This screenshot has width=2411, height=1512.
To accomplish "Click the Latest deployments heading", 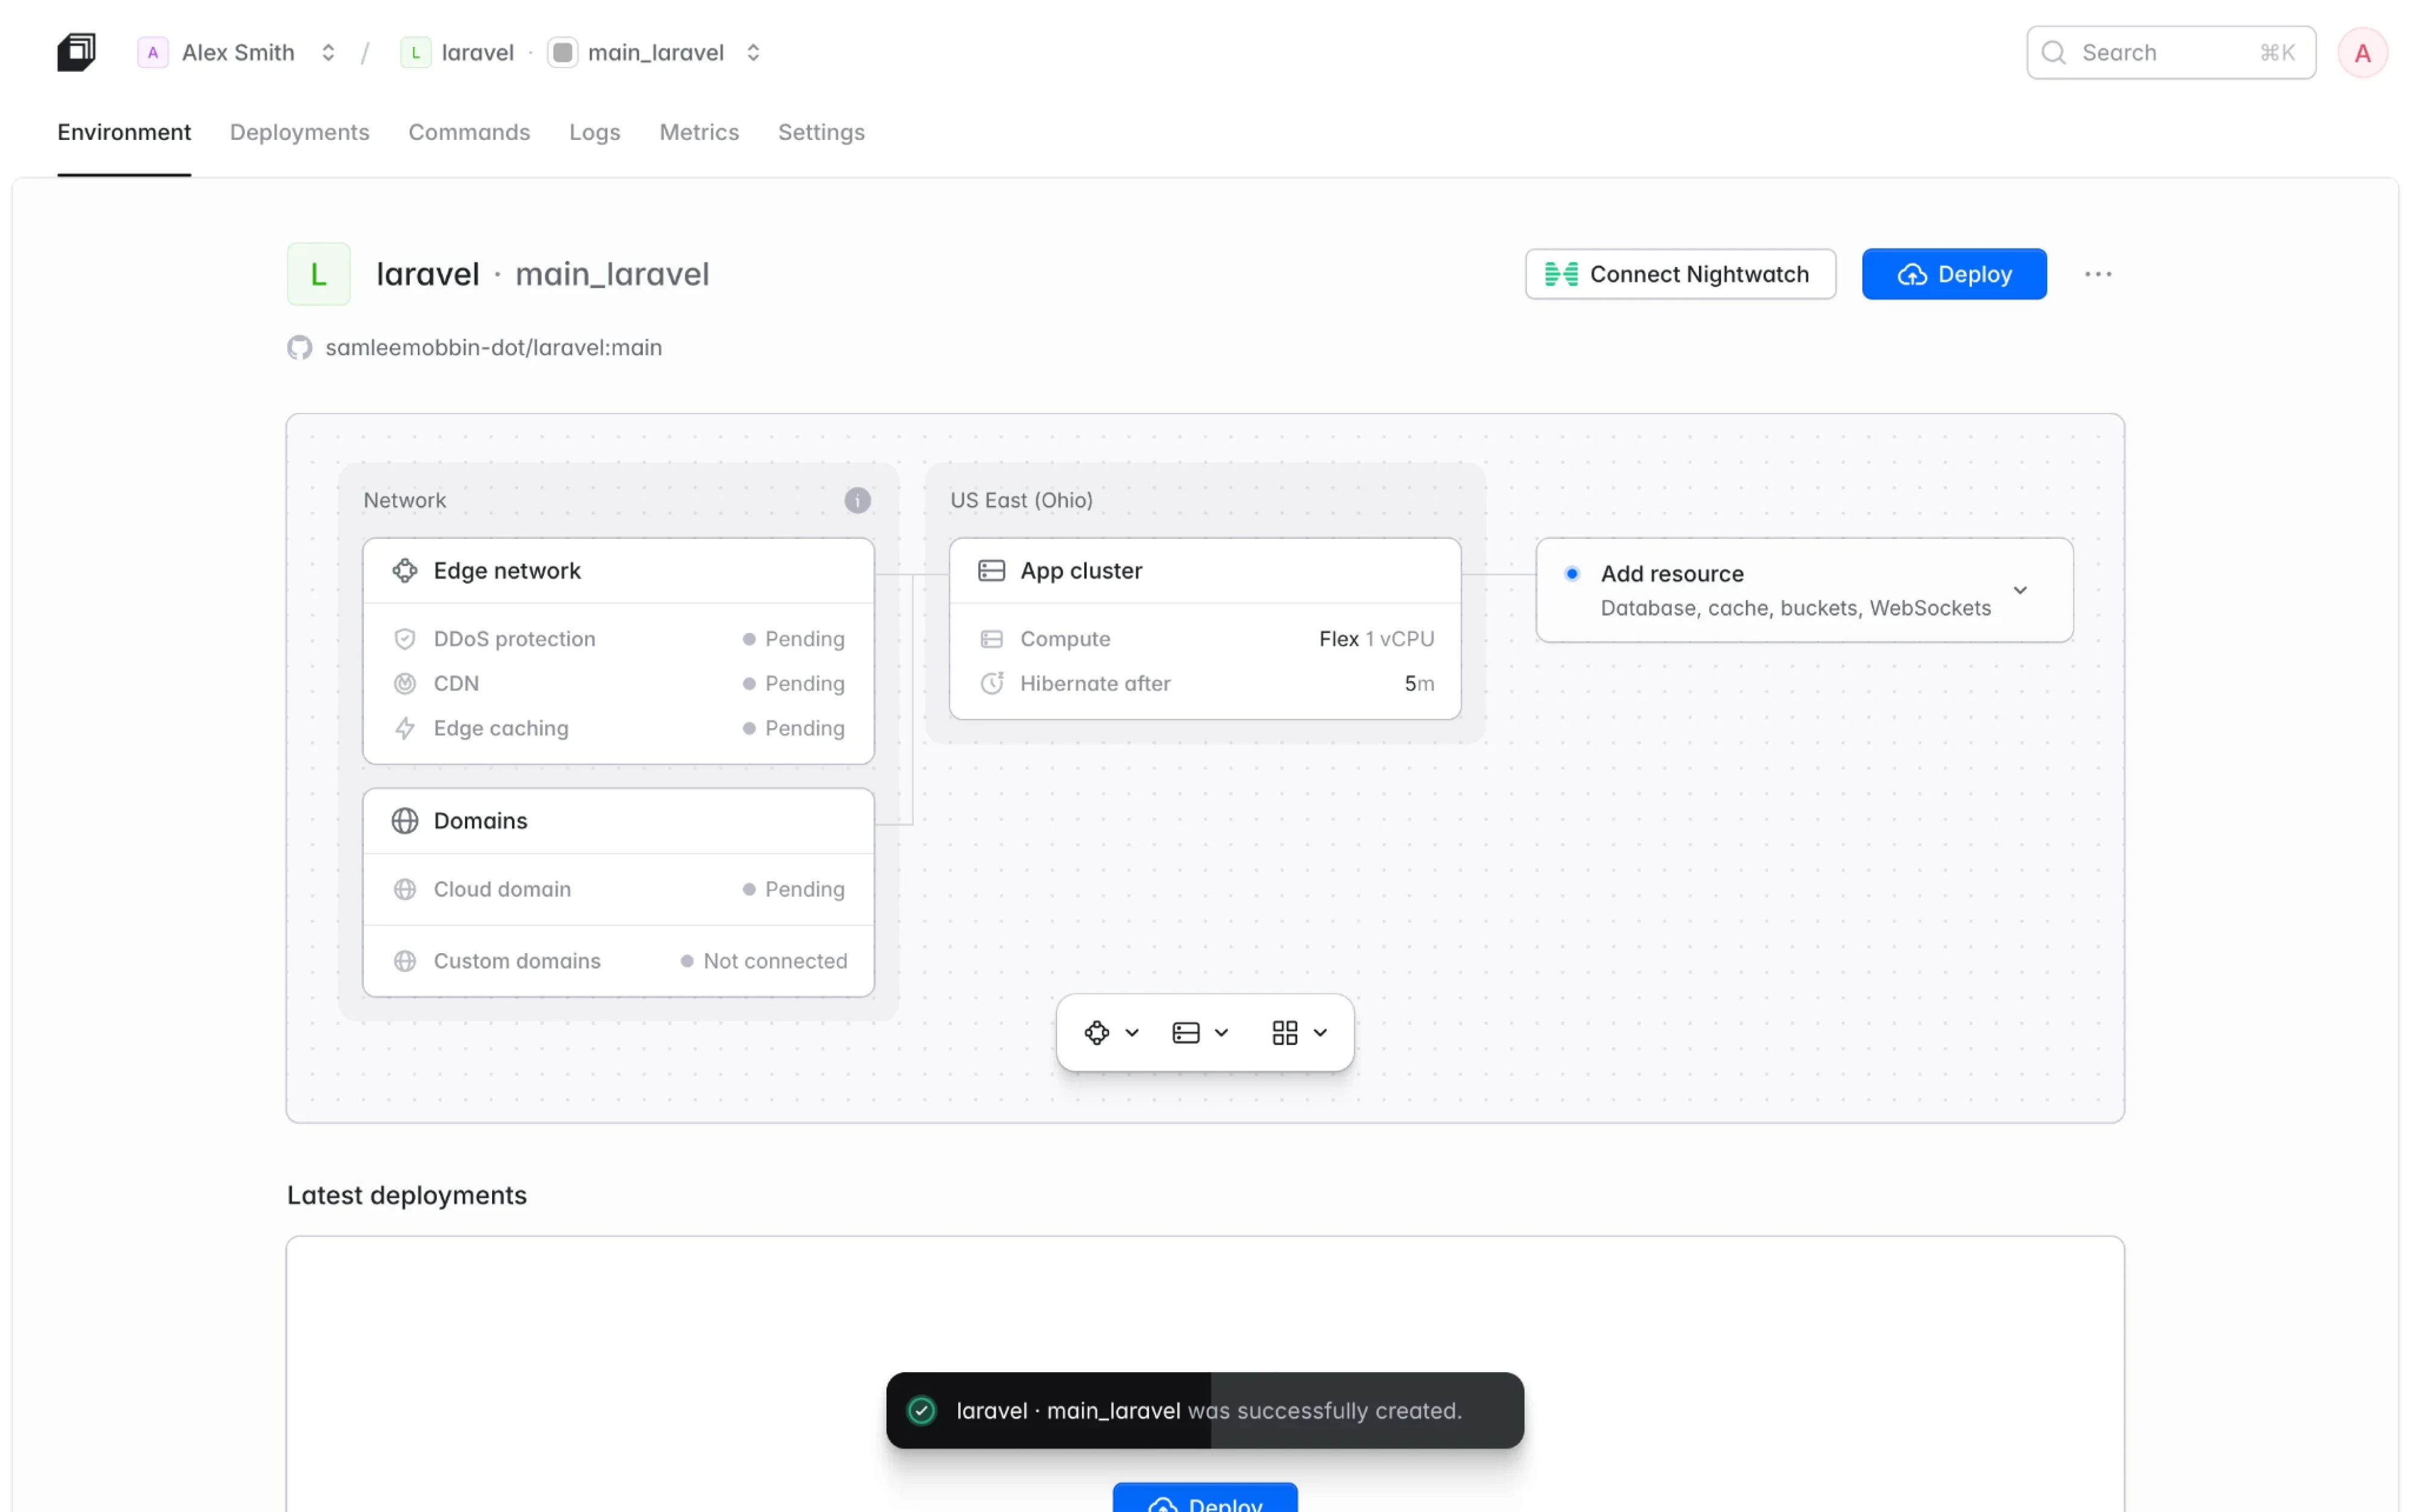I will (406, 1196).
